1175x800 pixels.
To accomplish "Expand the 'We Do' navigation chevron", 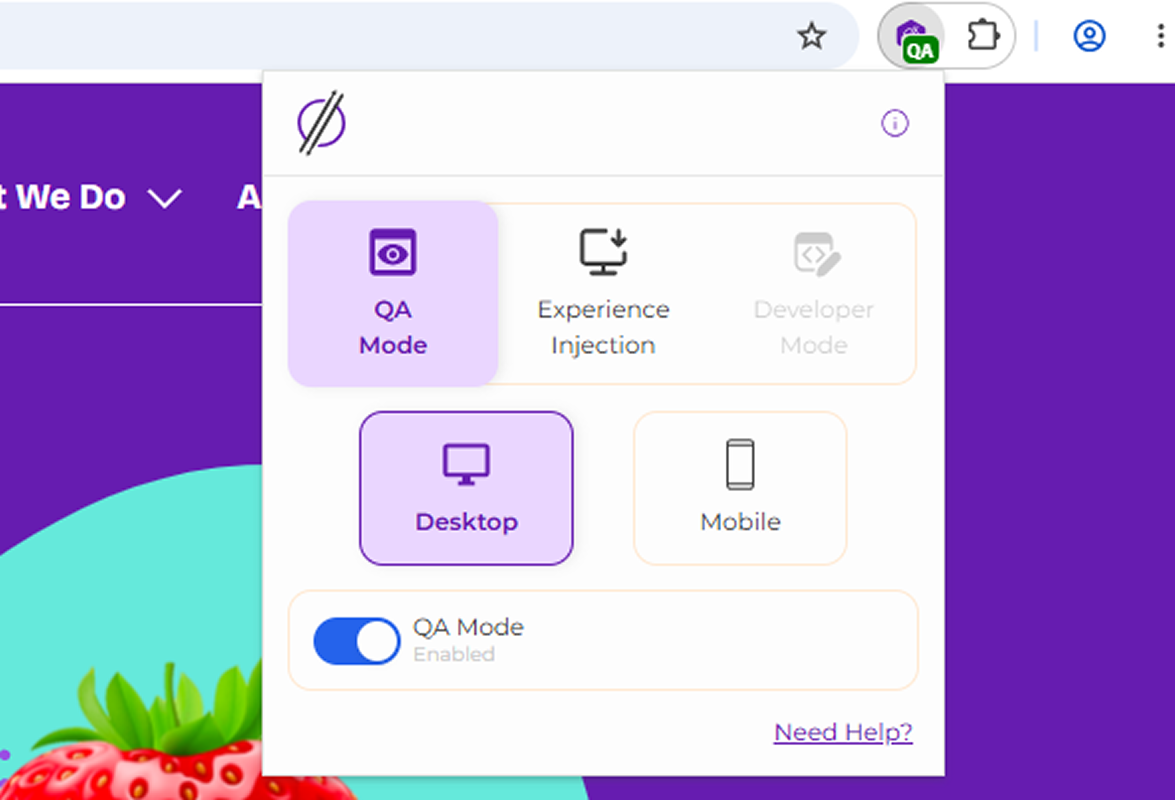I will [165, 199].
